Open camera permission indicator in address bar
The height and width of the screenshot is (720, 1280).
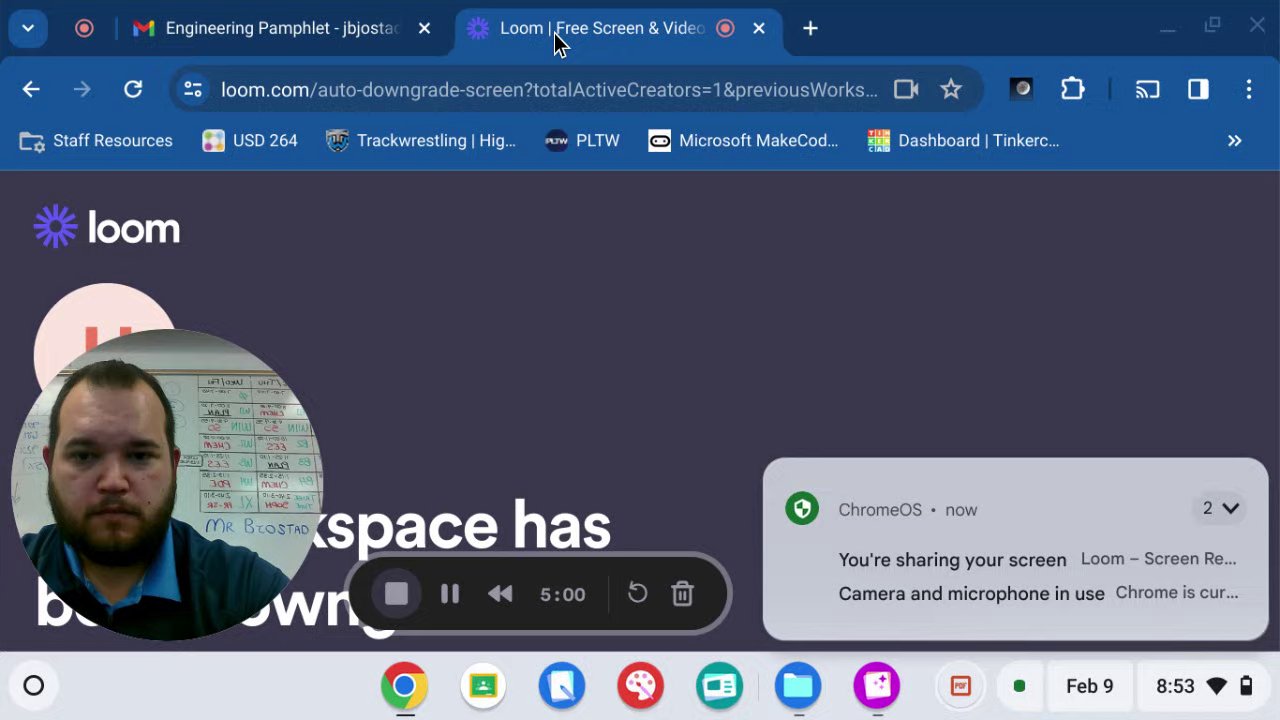[906, 90]
